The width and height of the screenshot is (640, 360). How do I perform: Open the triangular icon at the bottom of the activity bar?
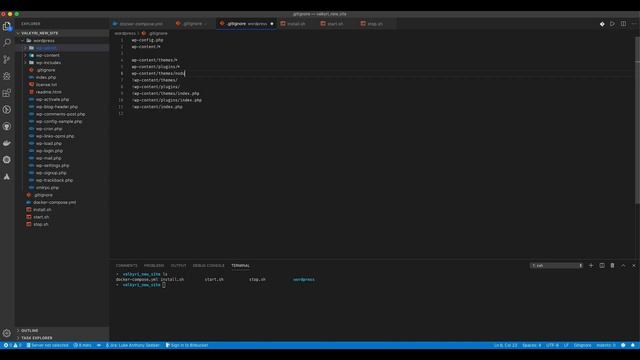point(7,177)
